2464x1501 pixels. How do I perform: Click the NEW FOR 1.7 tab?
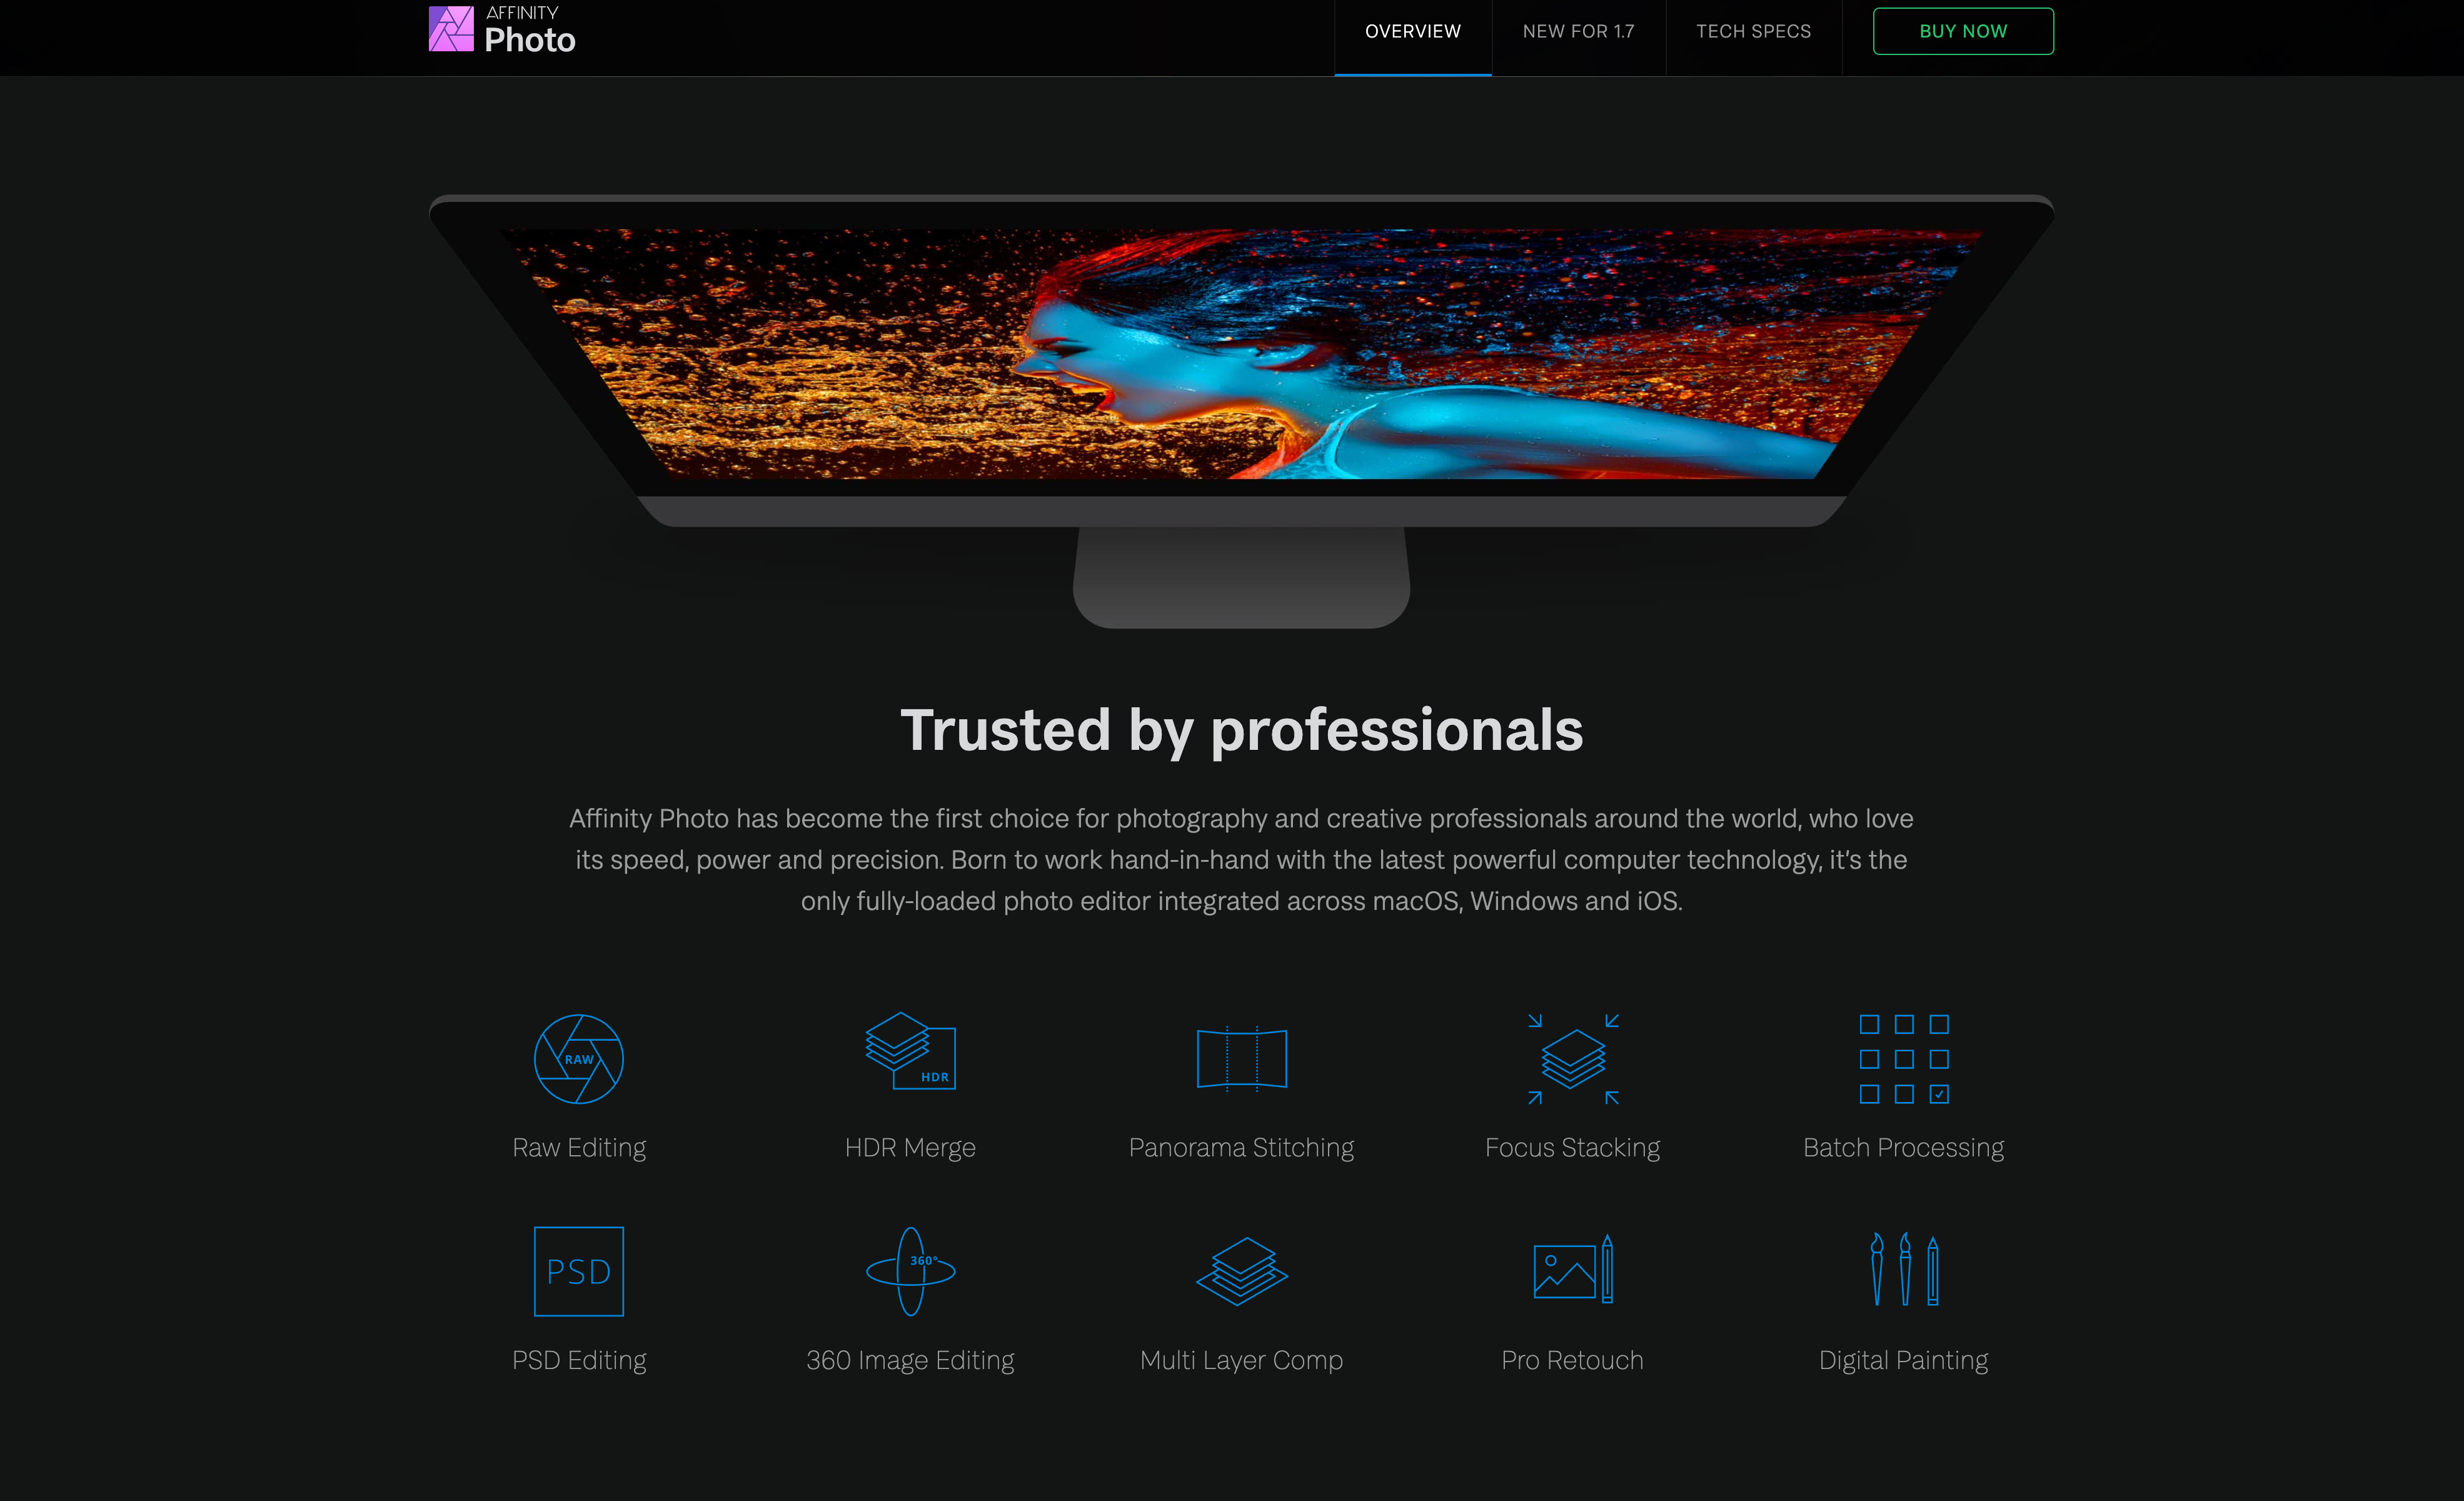1579,30
